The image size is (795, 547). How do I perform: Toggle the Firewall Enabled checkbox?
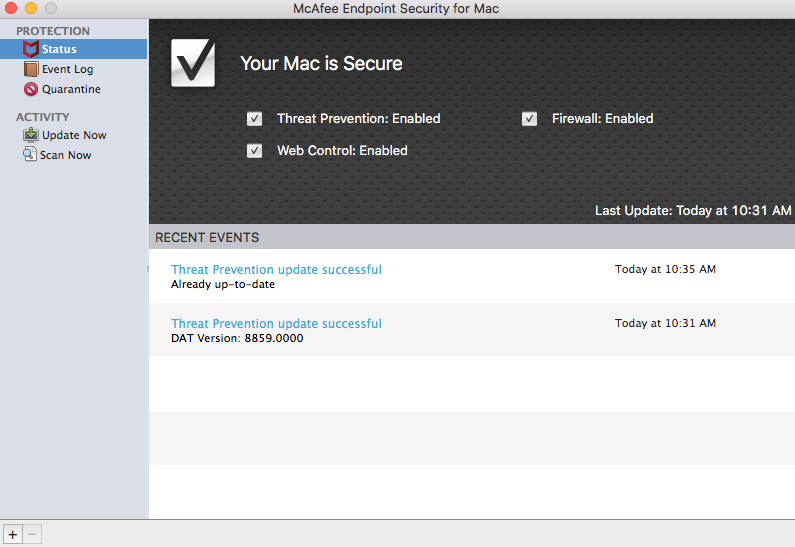pyautogui.click(x=530, y=119)
